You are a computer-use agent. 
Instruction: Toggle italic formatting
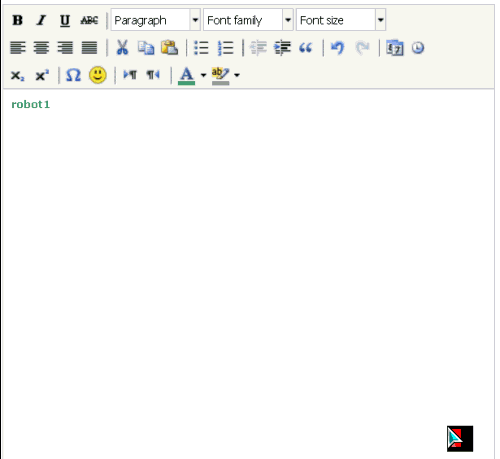[41, 20]
